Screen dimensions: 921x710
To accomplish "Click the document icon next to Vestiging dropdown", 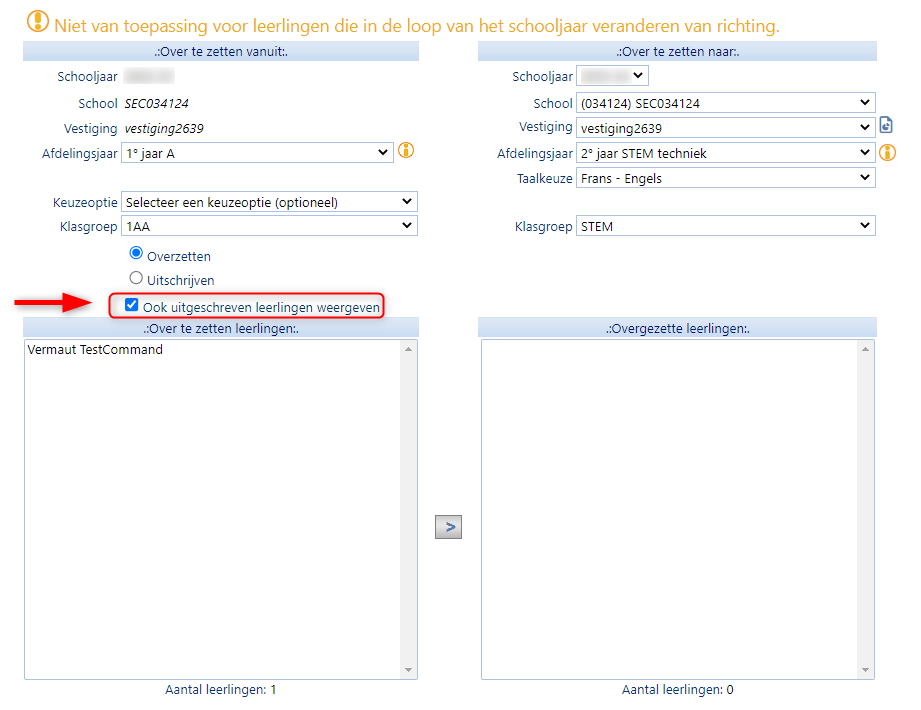I will click(x=885, y=126).
